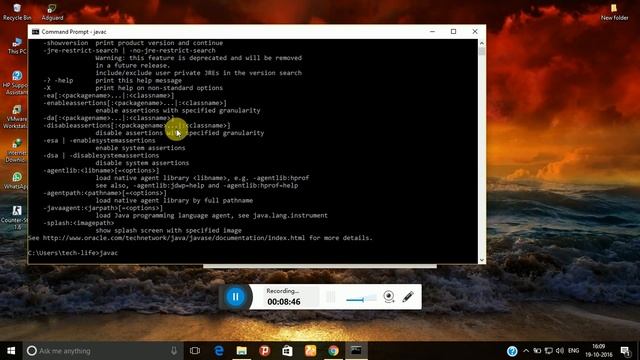The width and height of the screenshot is (640, 360).
Task: Click the '-splash:<imagepath>' option line
Action: click(79, 223)
